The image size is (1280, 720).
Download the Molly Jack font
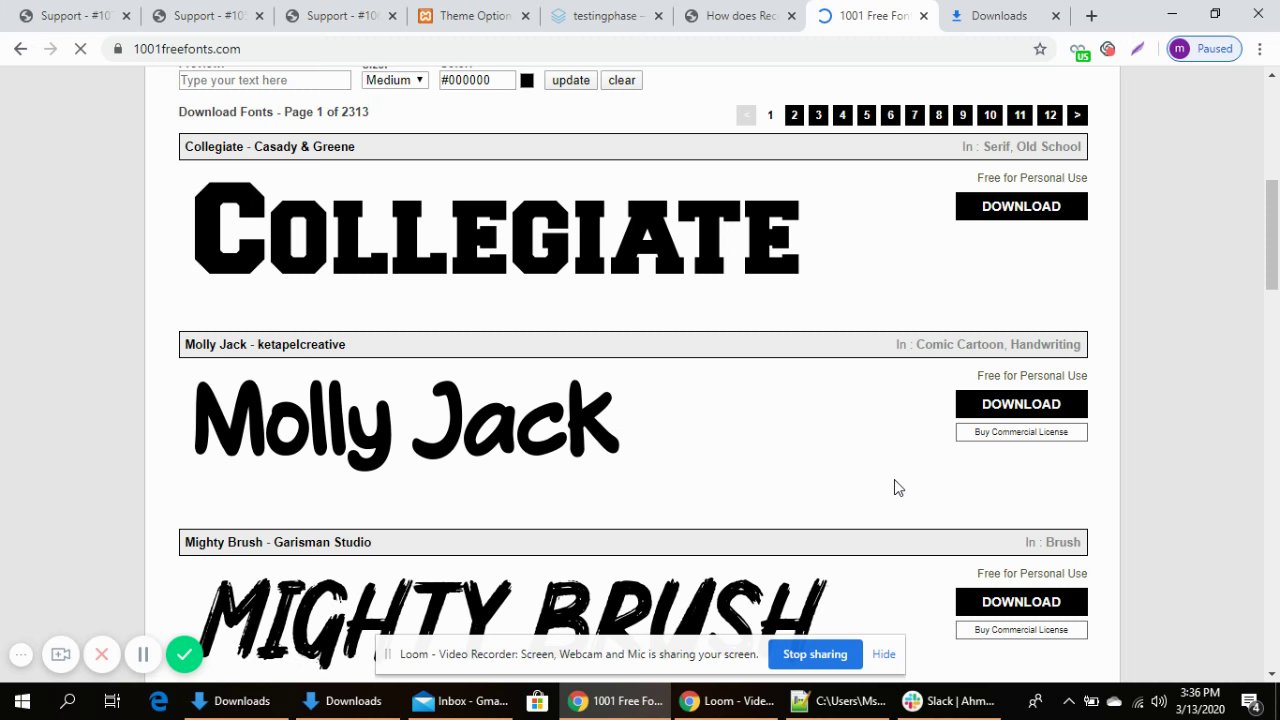[1021, 404]
